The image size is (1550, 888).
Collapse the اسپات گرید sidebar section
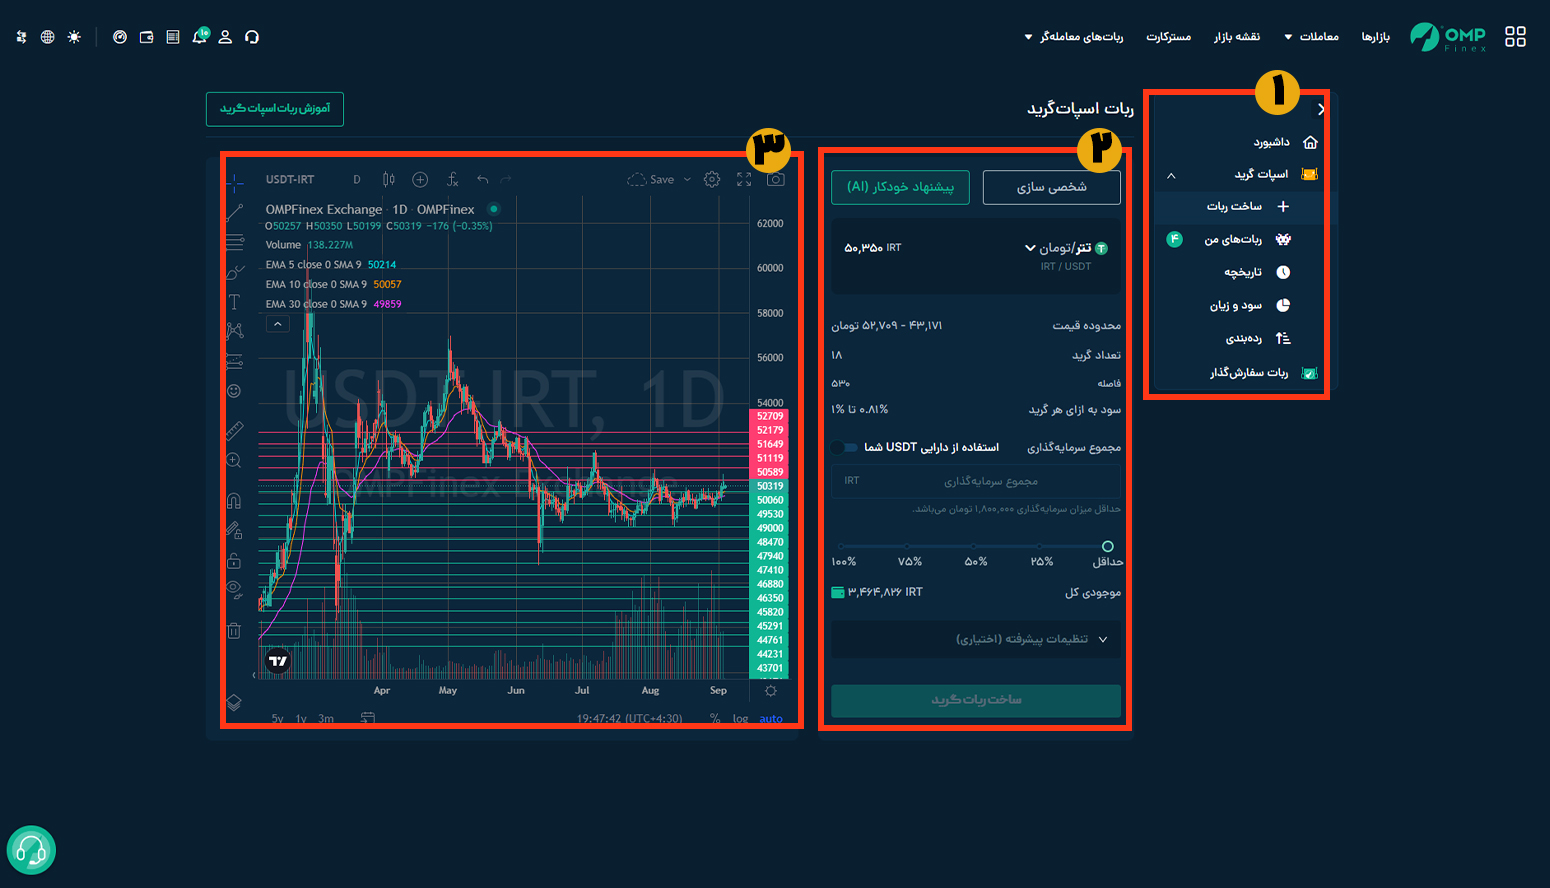(1171, 175)
